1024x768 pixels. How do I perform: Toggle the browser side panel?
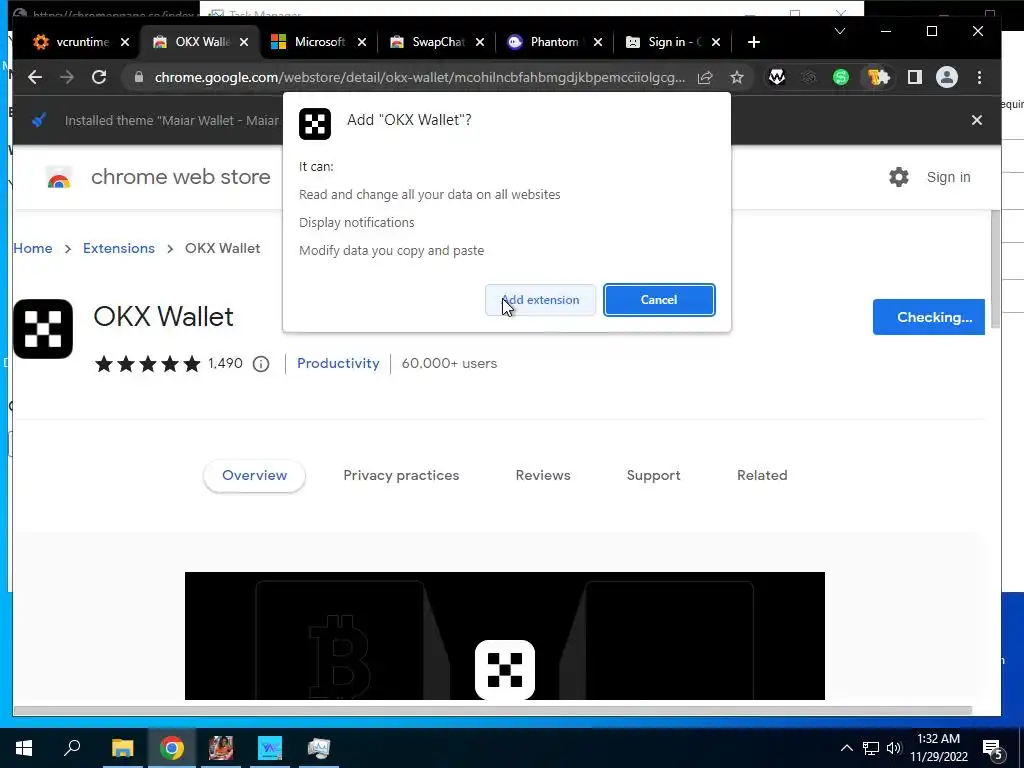[x=914, y=77]
